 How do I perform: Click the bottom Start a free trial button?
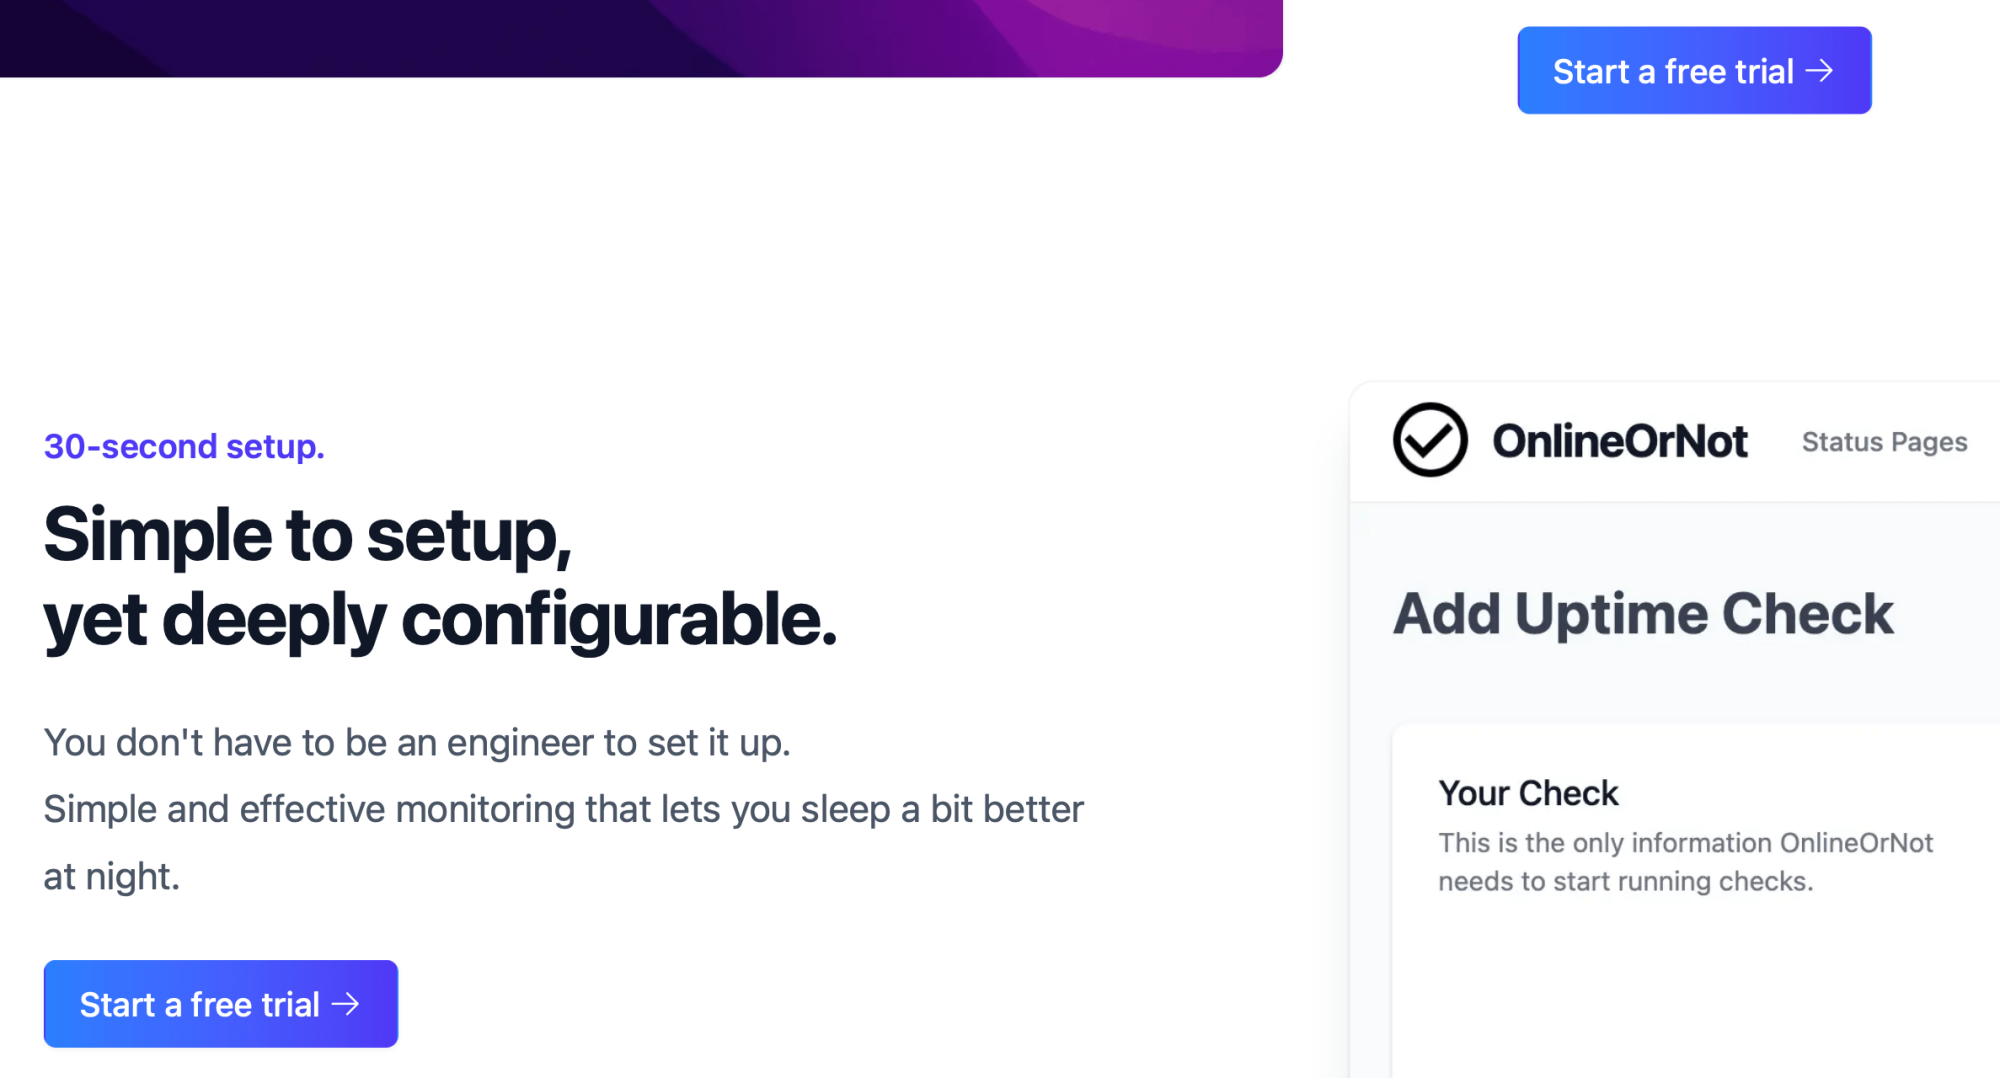tap(221, 1004)
